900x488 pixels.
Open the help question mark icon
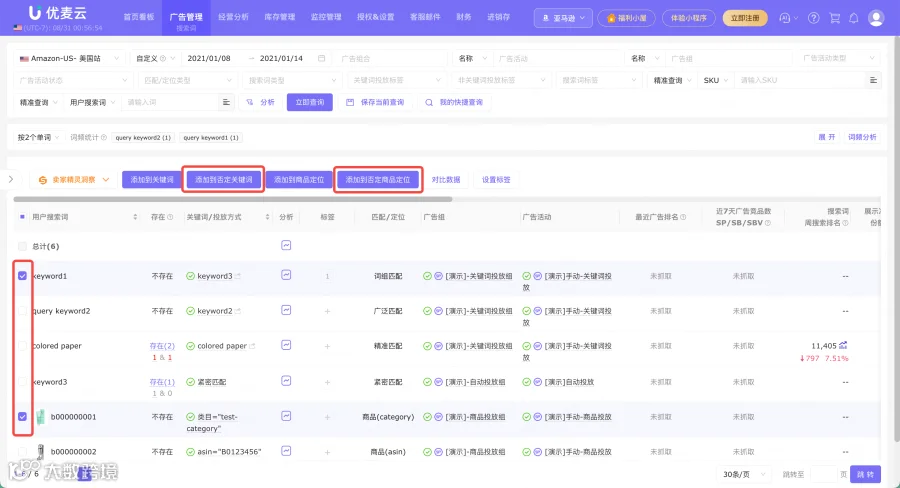coord(813,18)
